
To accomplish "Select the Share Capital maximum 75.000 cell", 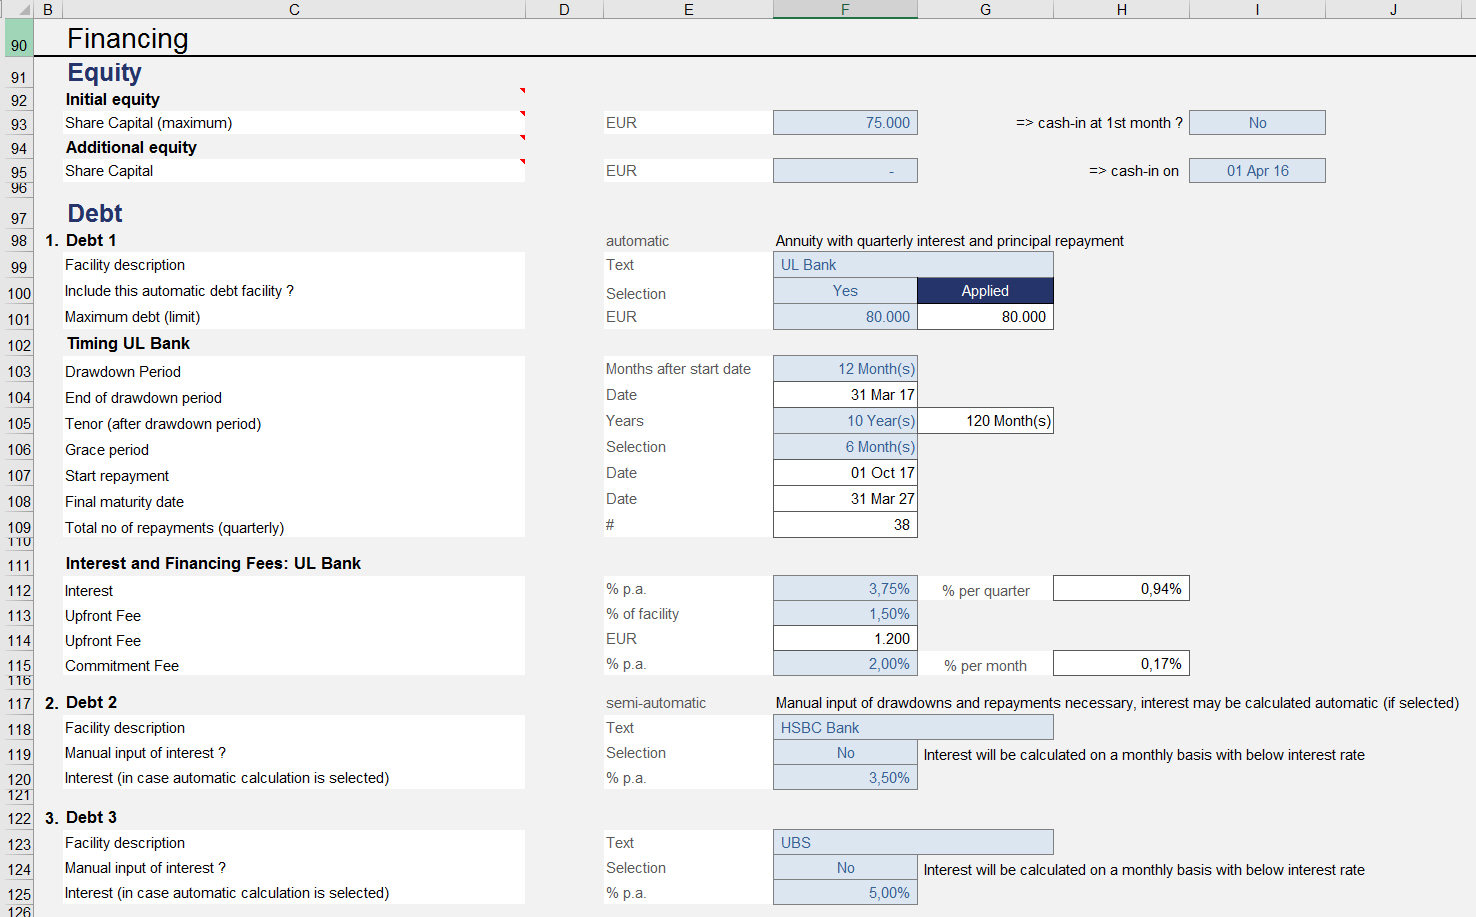I will click(x=845, y=123).
